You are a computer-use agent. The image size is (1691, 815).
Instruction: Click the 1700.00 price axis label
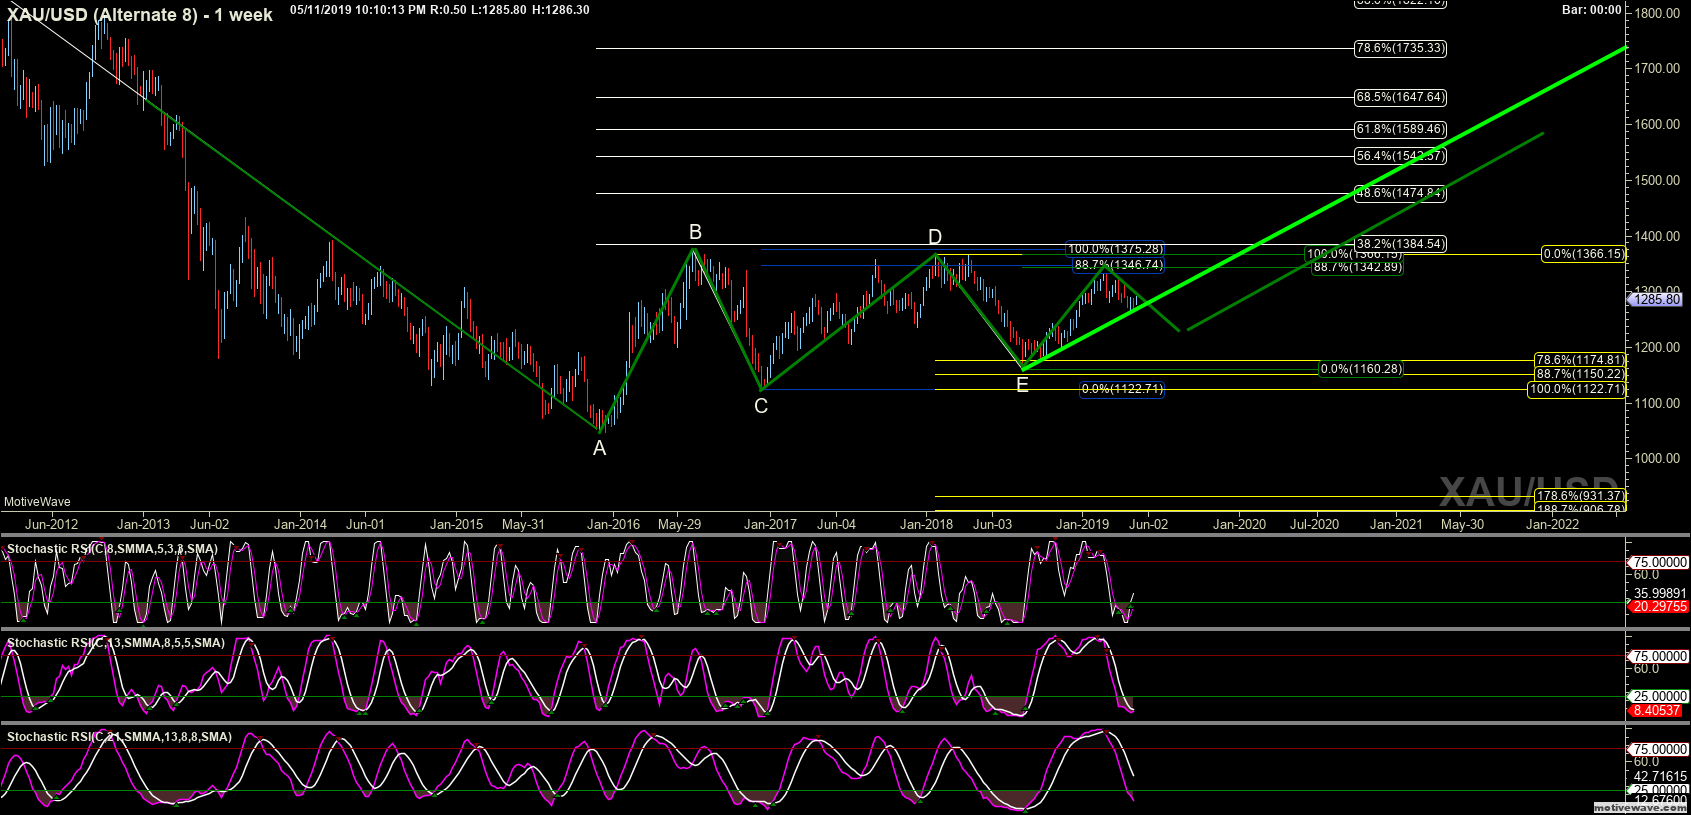(x=1658, y=68)
